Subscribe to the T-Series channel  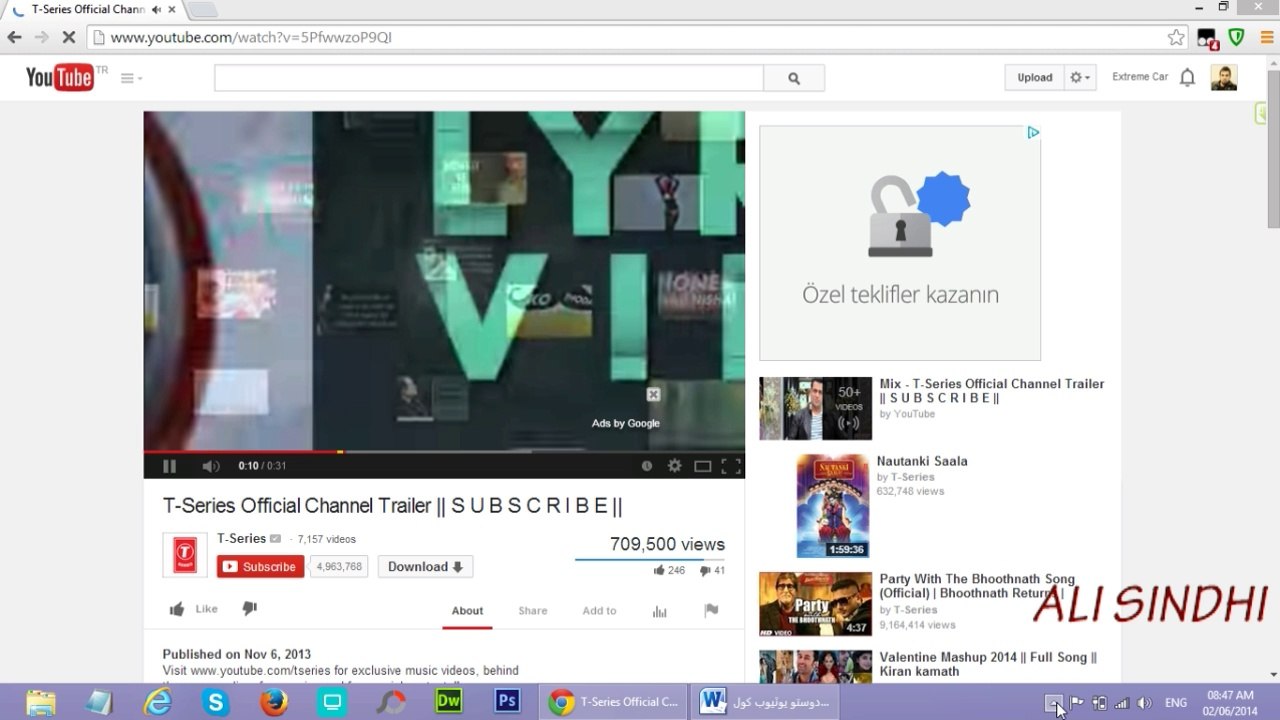[x=261, y=567]
